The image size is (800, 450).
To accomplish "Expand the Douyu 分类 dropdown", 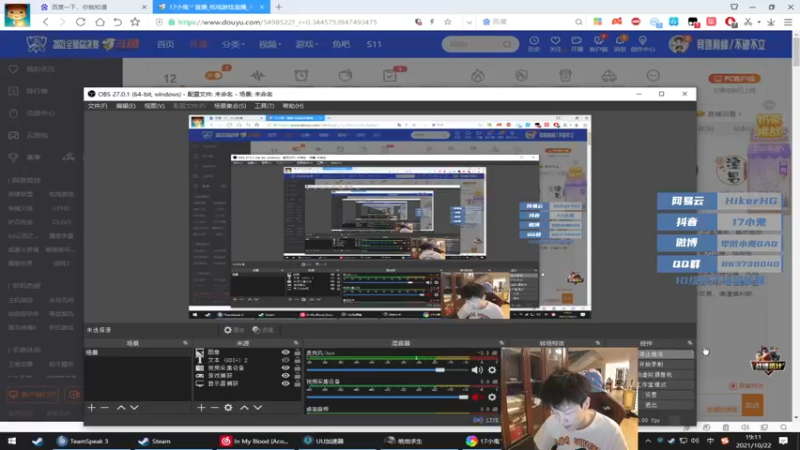I will click(x=233, y=44).
